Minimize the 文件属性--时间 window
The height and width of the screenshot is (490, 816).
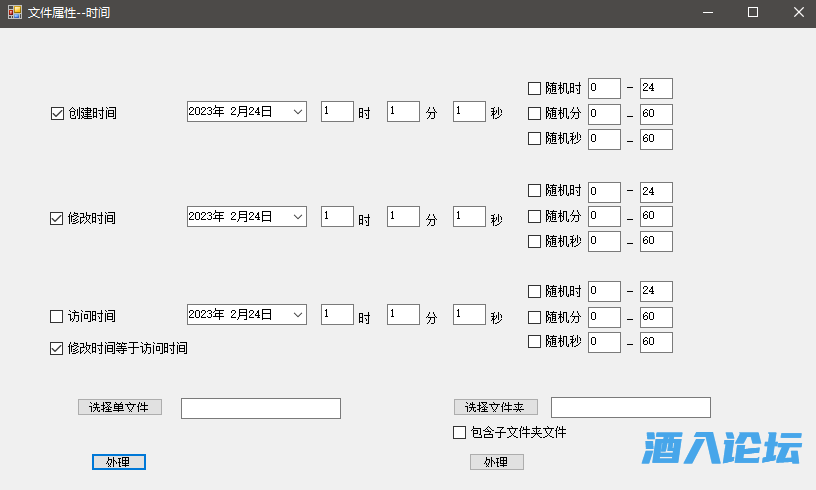pos(707,13)
